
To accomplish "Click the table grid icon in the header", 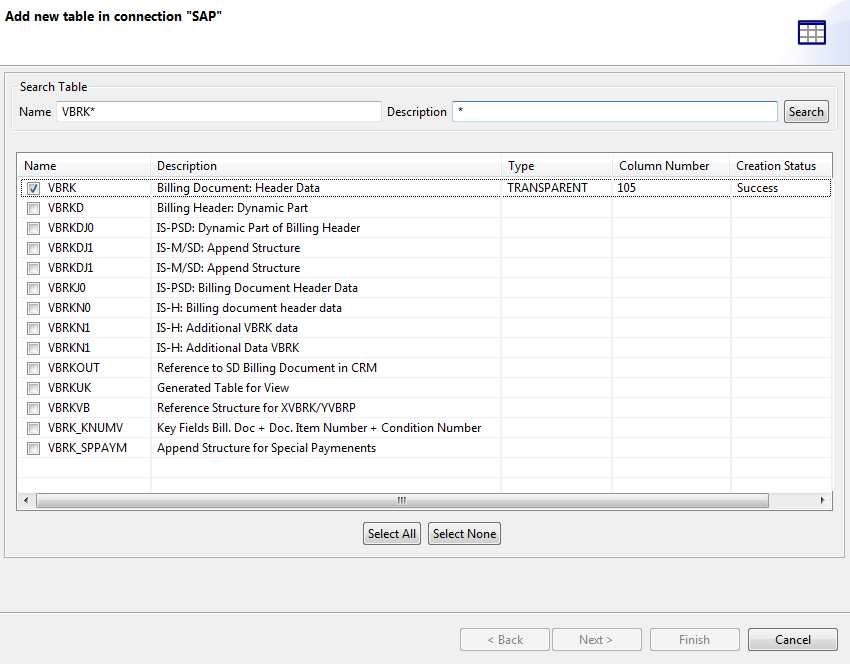I will point(812,31).
